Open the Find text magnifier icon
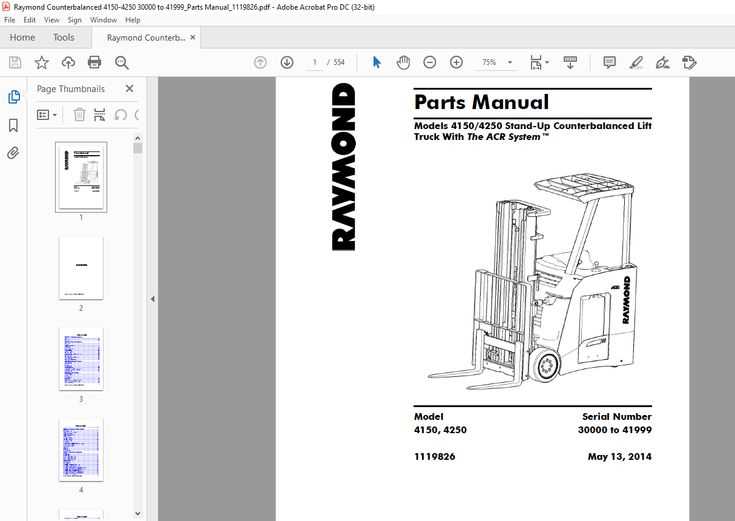Viewport: 735px width, 521px height. coord(121,62)
